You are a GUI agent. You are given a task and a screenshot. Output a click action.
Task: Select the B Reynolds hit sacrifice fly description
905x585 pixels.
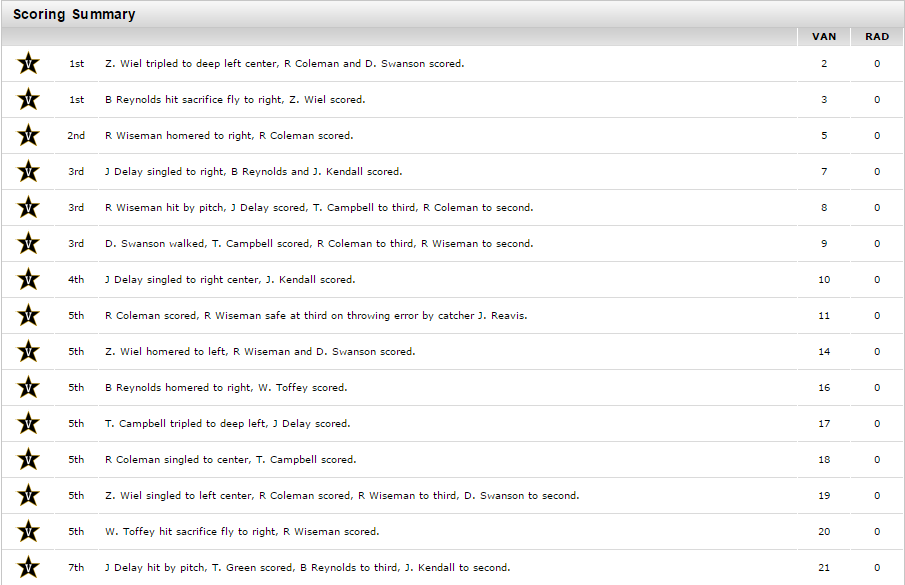(235, 99)
